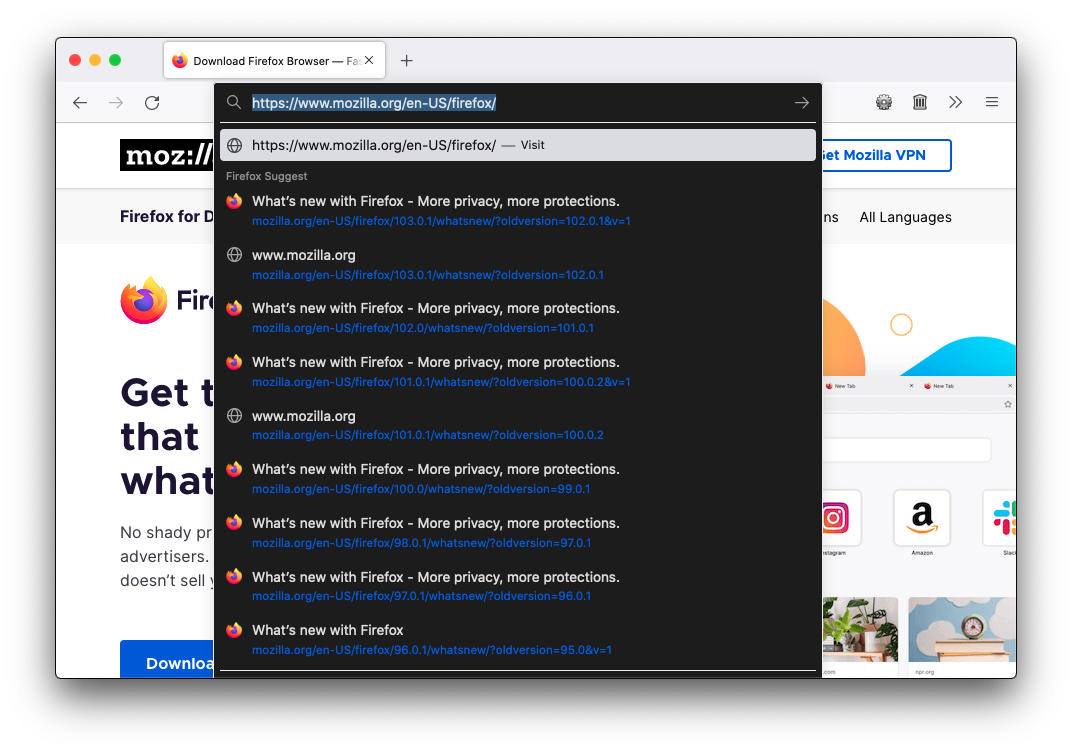Open What's new suggestion for Firefox 98.0.1
Screen dimensions: 1072x752
pyautogui.click(x=518, y=533)
